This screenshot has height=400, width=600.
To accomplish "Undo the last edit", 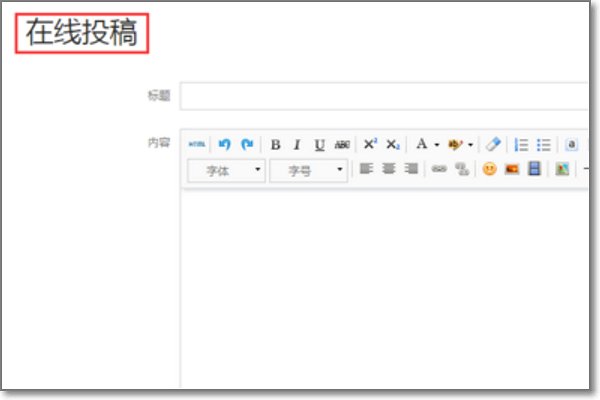I will 224,144.
